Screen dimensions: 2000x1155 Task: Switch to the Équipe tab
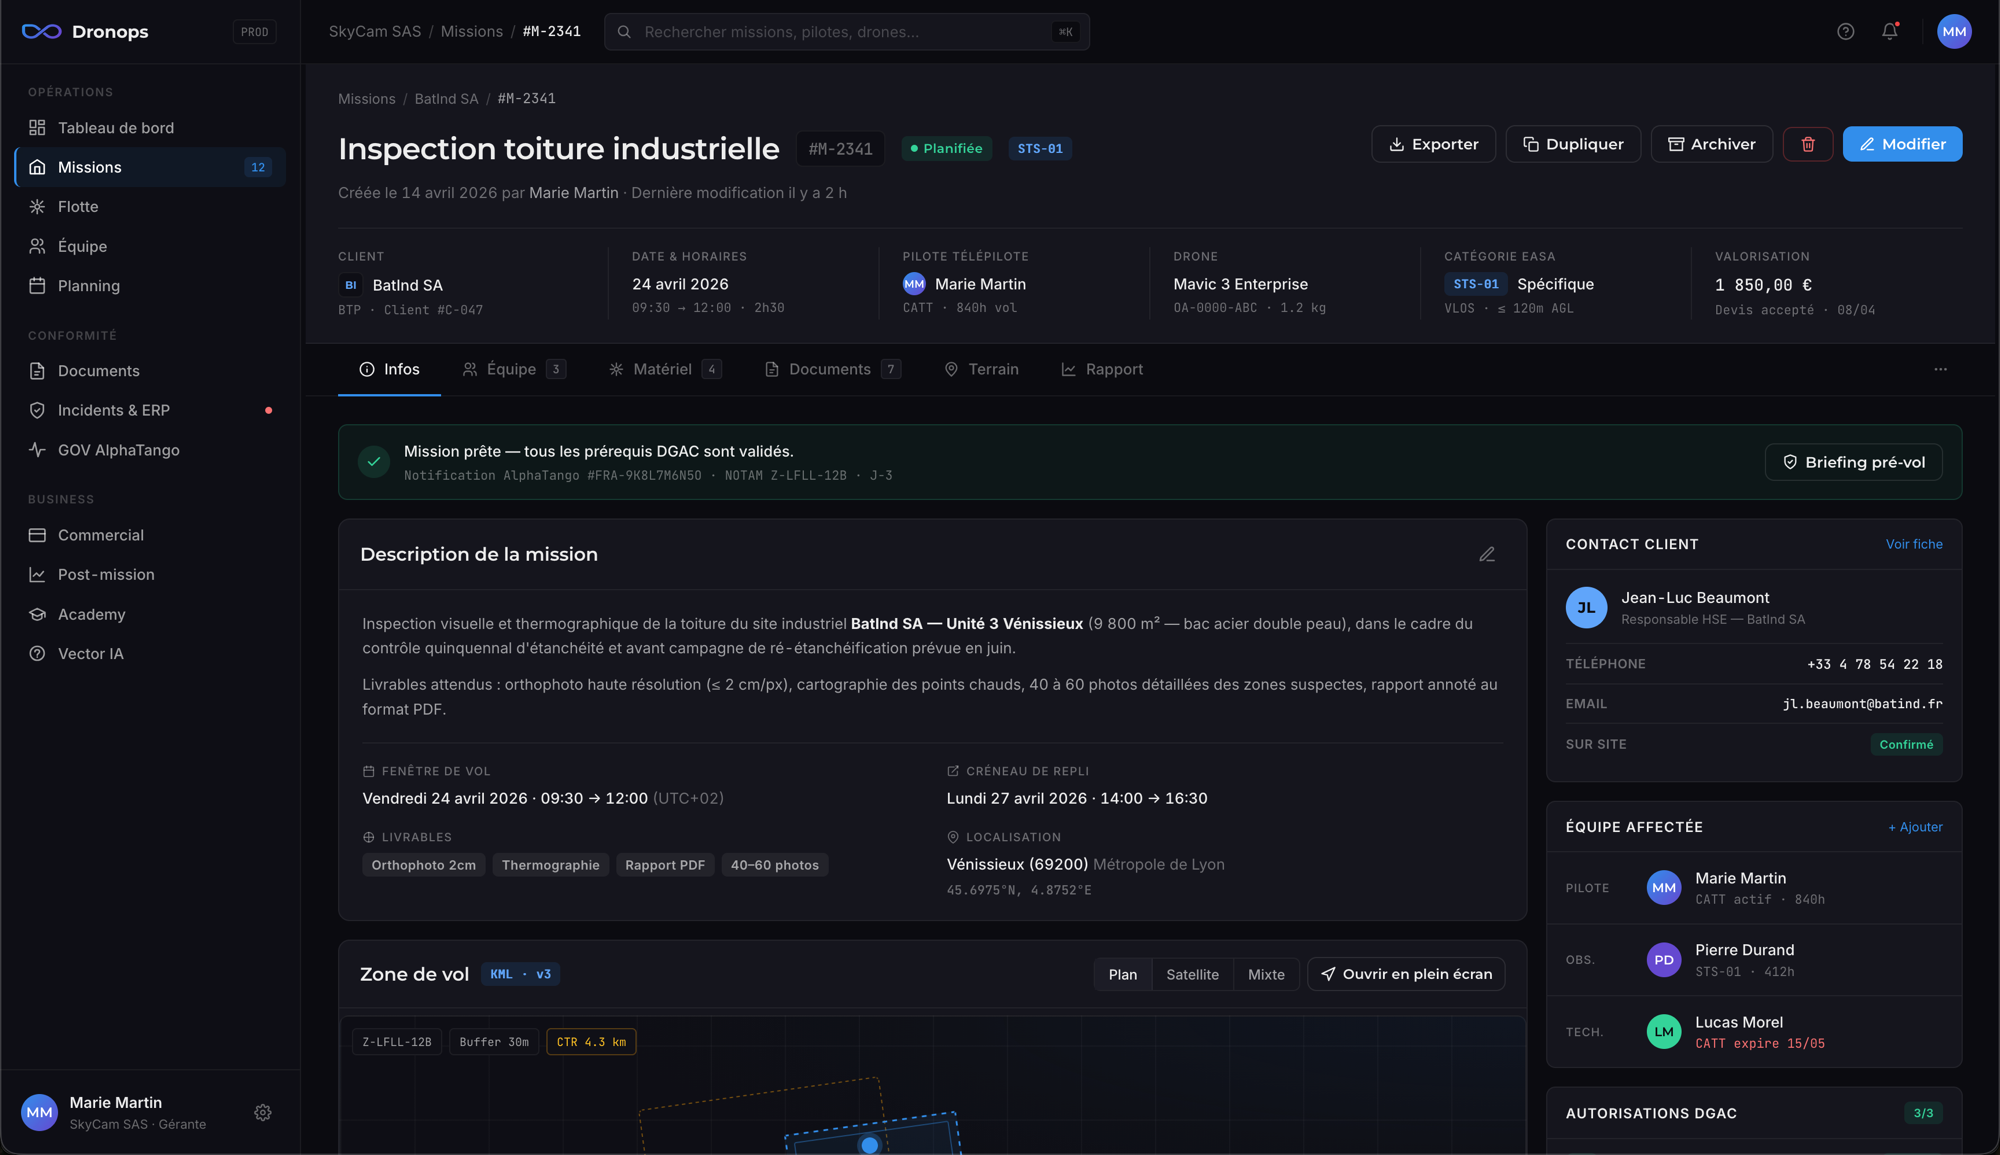click(514, 370)
